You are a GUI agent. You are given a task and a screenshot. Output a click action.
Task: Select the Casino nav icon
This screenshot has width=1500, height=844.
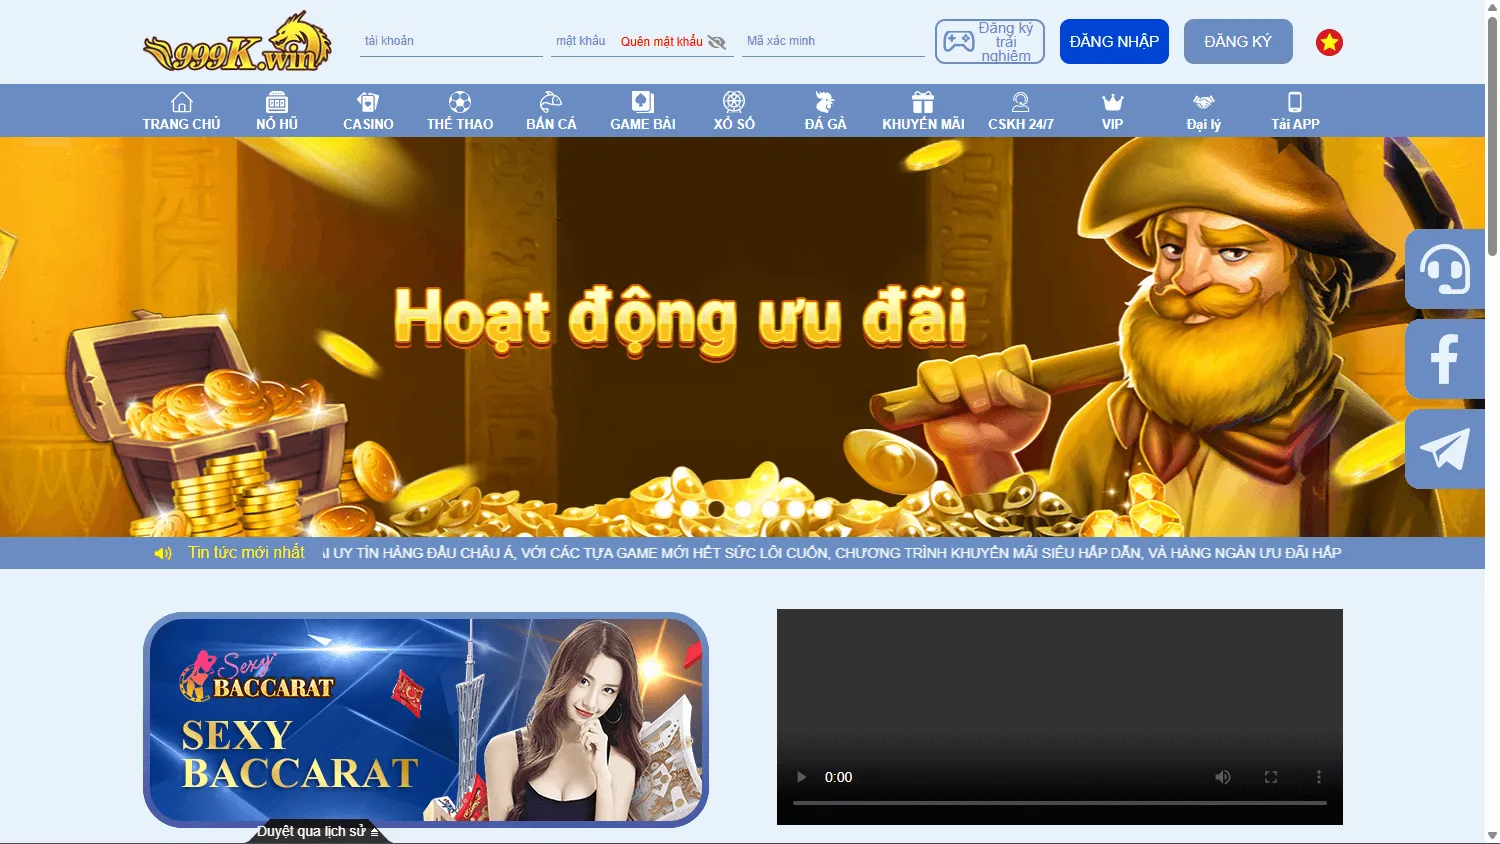click(x=367, y=110)
